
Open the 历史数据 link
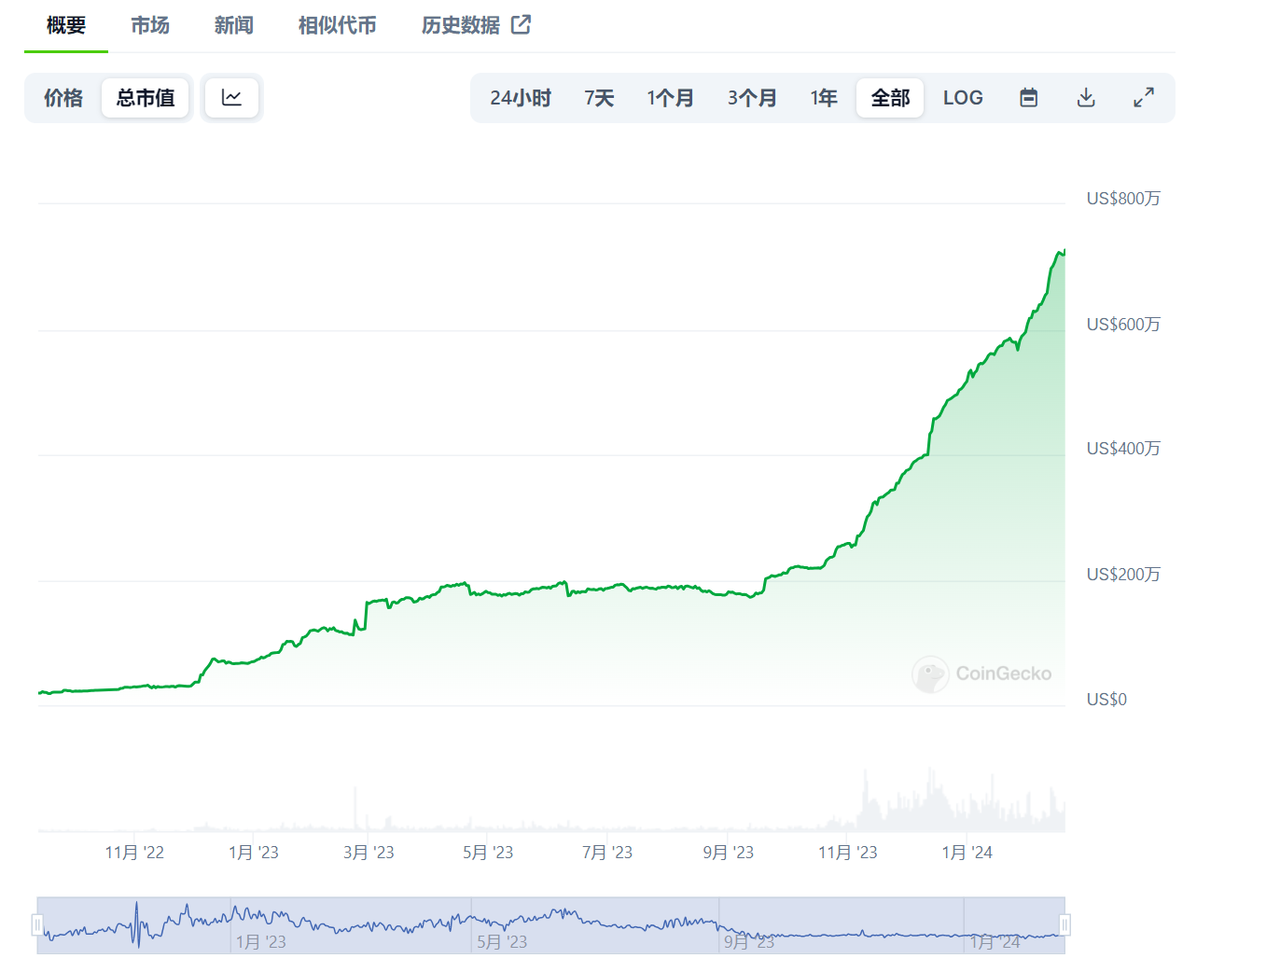pyautogui.click(x=460, y=25)
